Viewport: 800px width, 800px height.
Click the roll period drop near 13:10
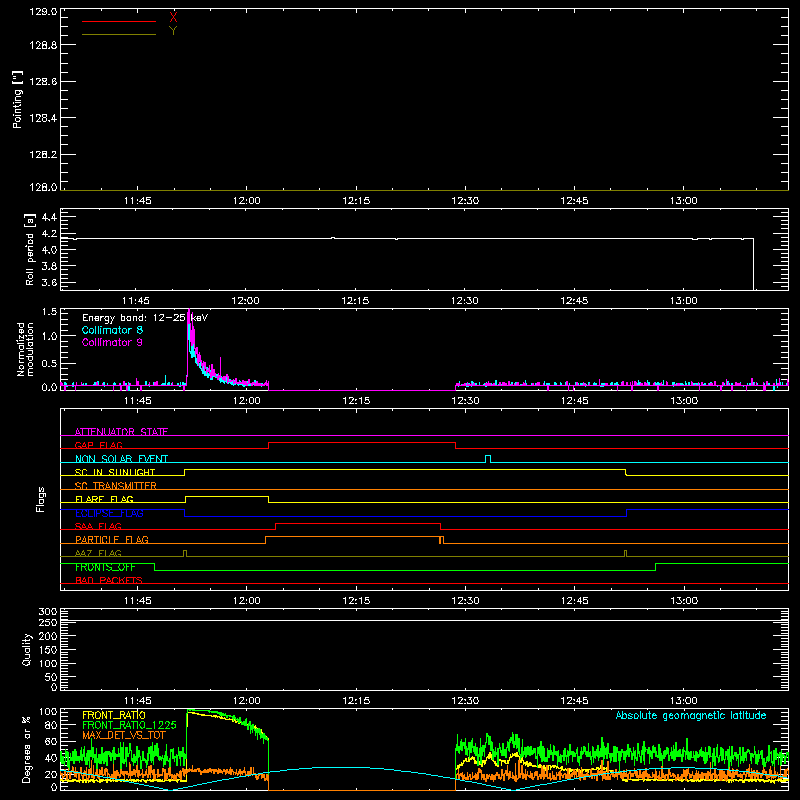point(753,264)
